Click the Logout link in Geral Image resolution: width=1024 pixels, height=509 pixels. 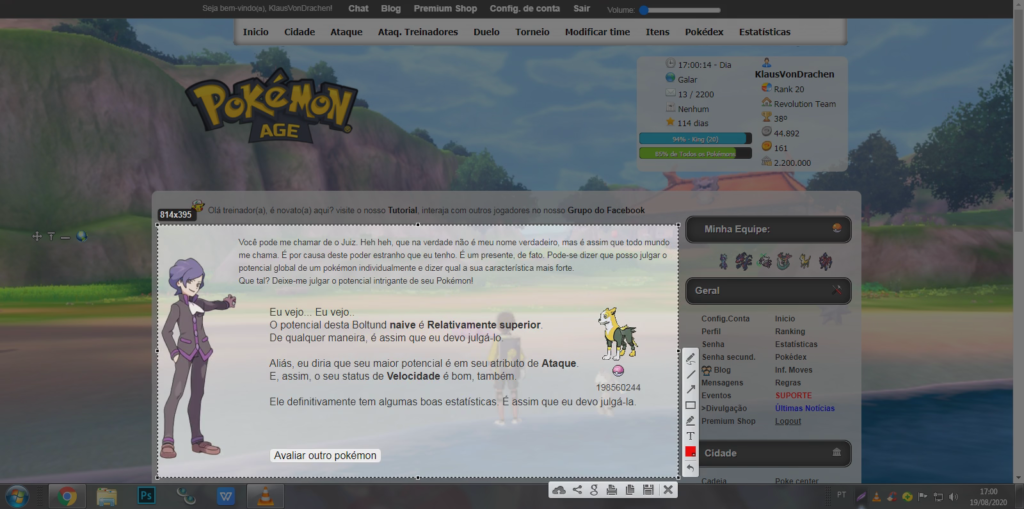pyautogui.click(x=788, y=421)
